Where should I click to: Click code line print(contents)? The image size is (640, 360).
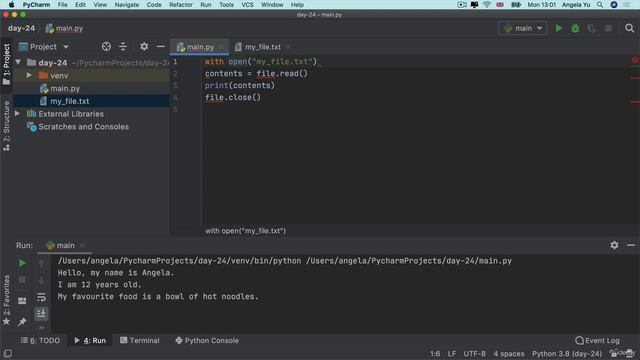240,85
